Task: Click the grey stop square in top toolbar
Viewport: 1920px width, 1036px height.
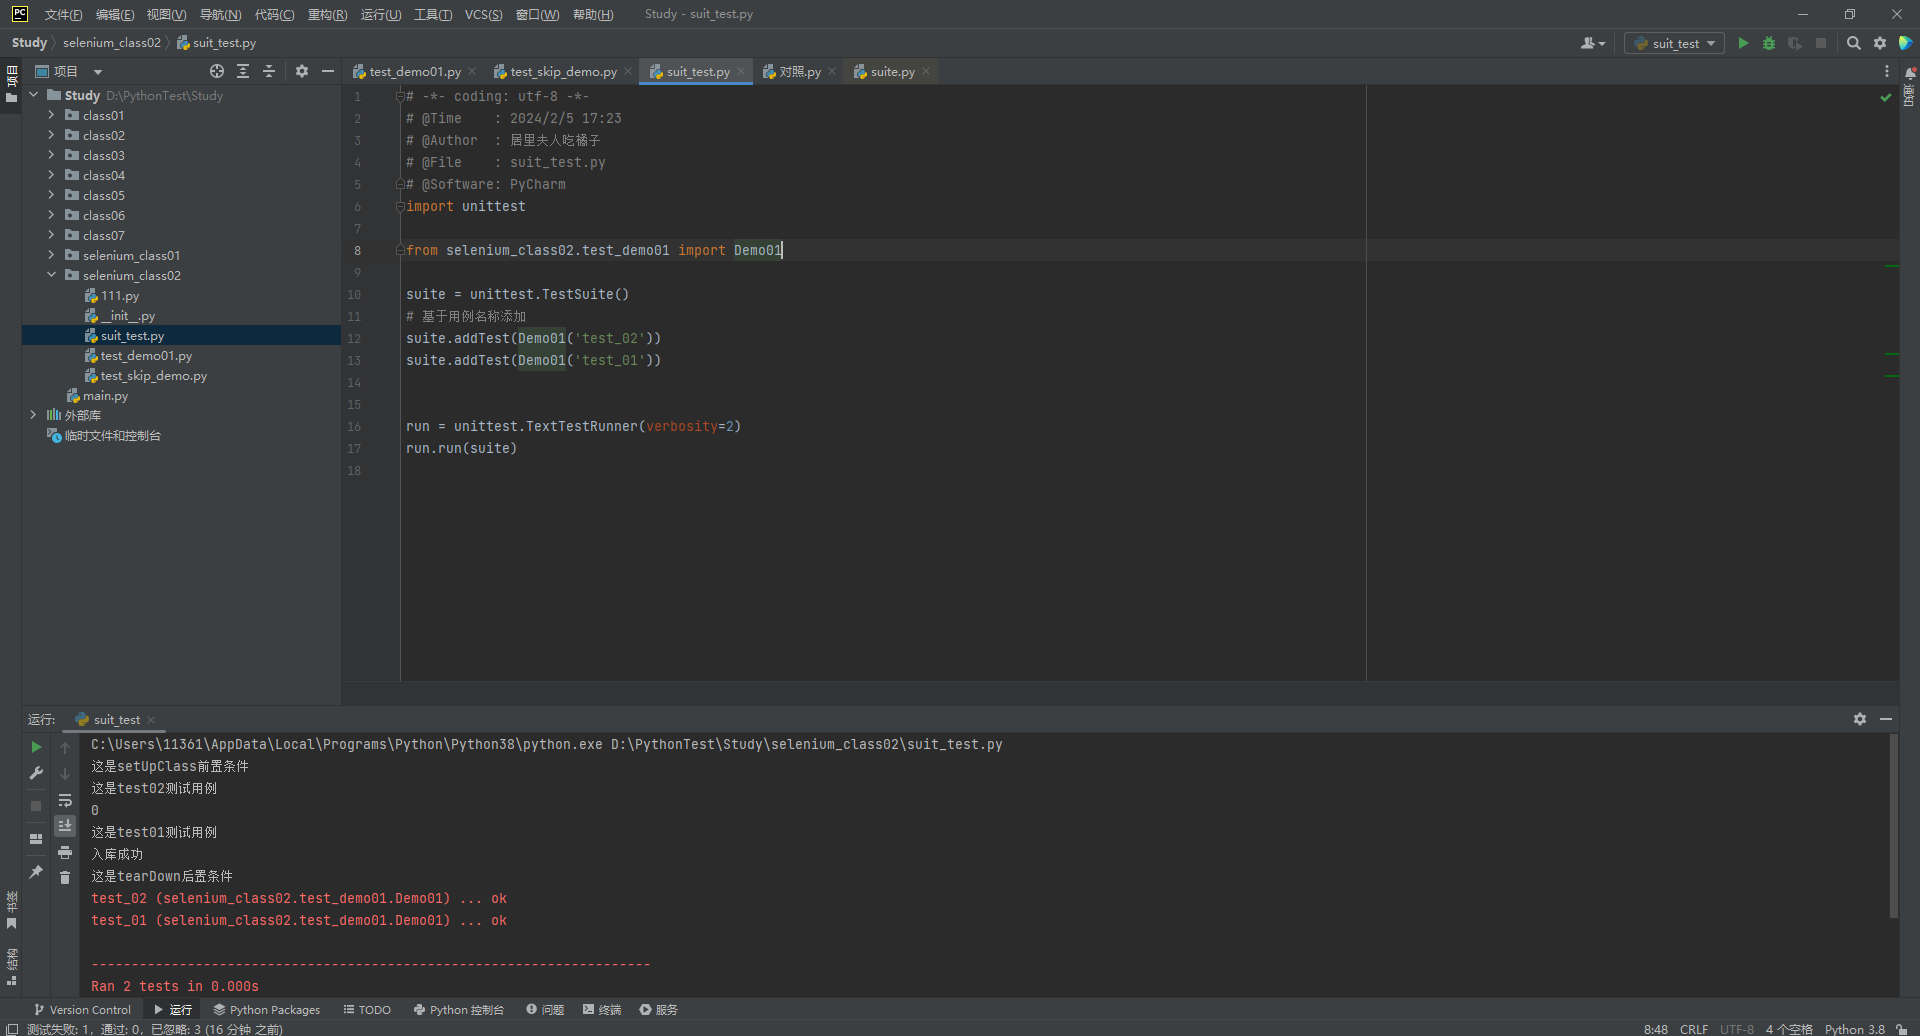Action: coord(1821,43)
